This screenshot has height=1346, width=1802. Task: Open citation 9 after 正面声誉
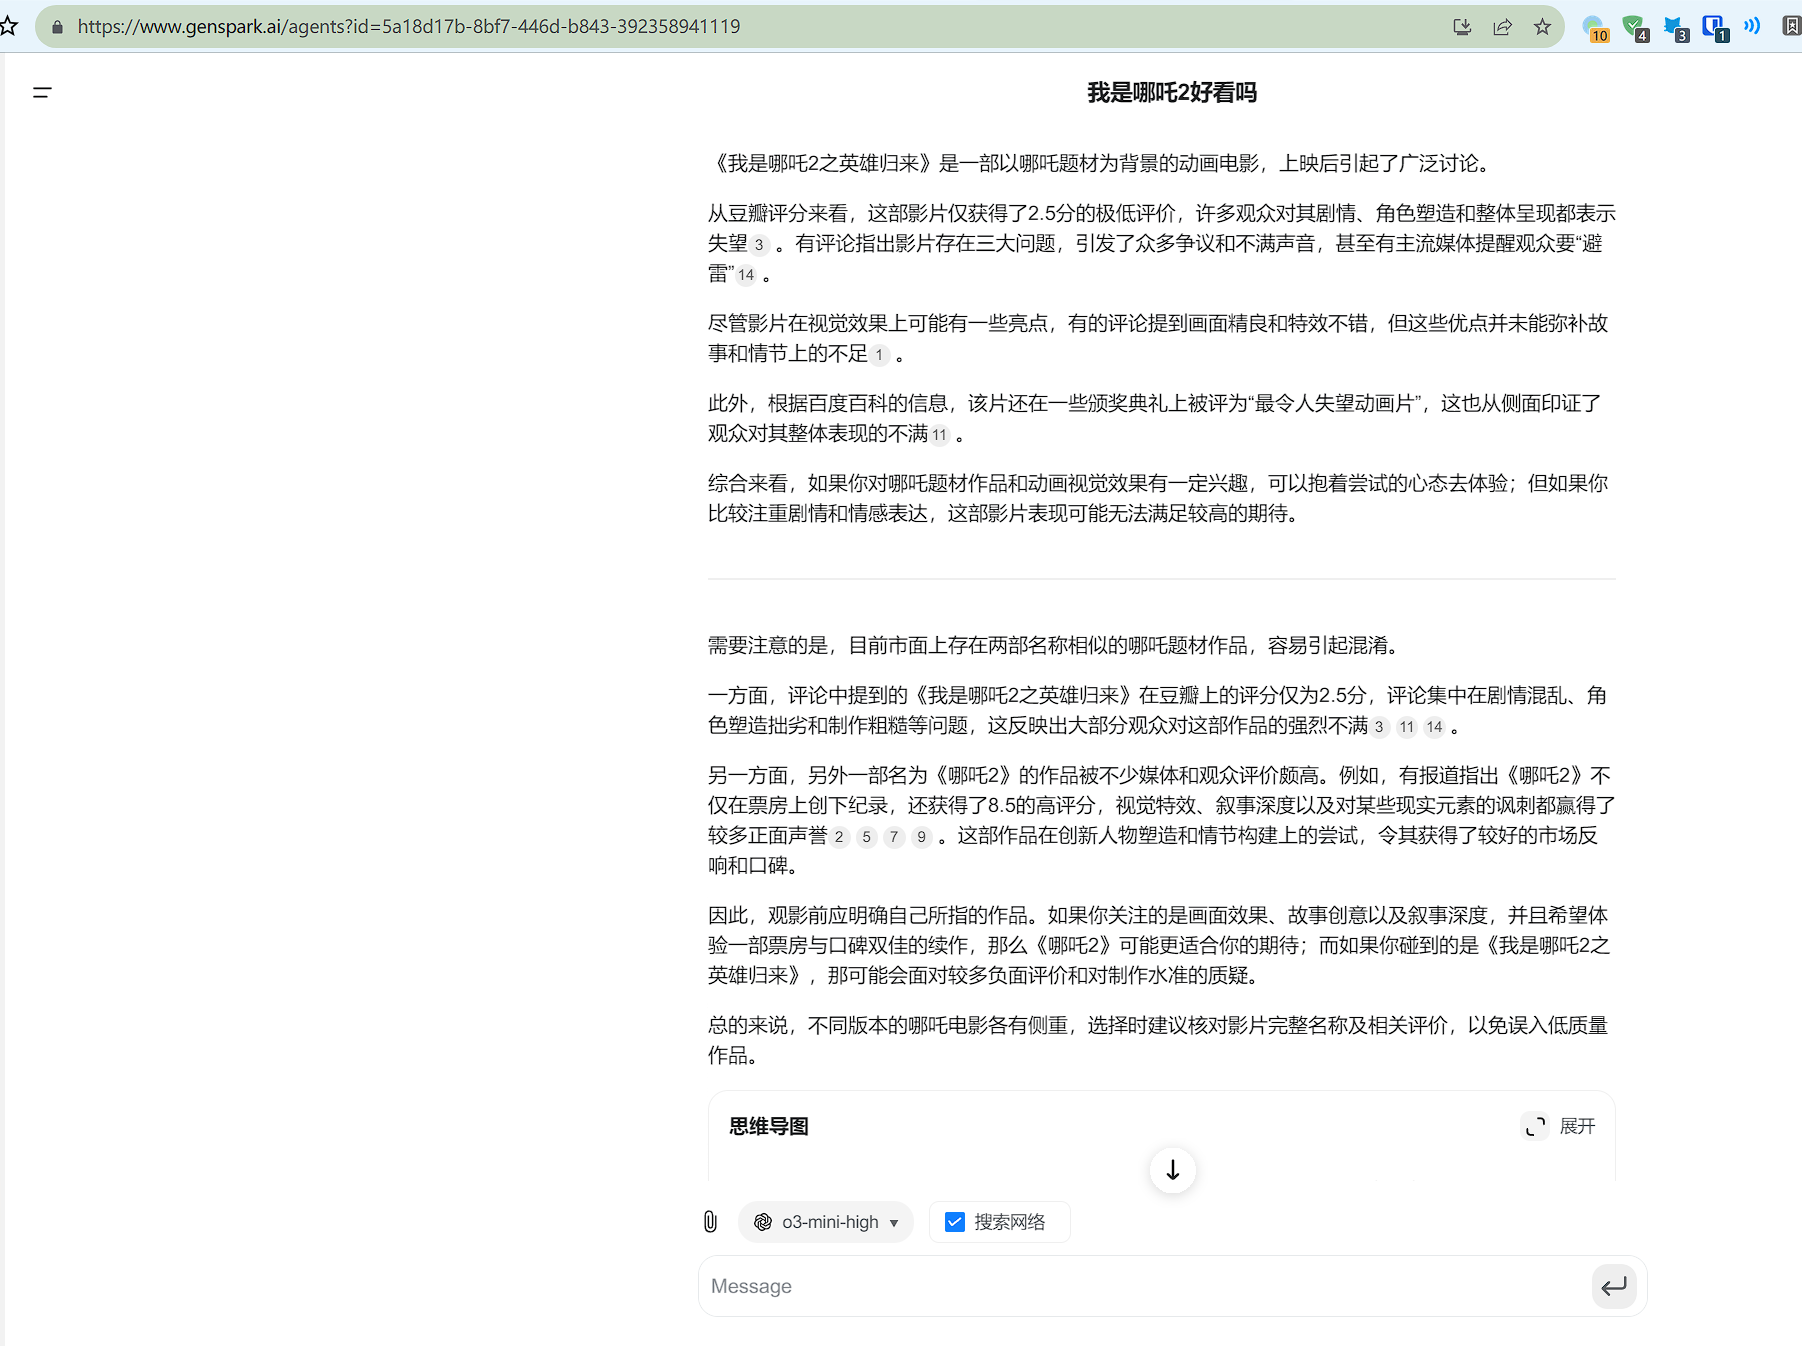click(x=921, y=837)
